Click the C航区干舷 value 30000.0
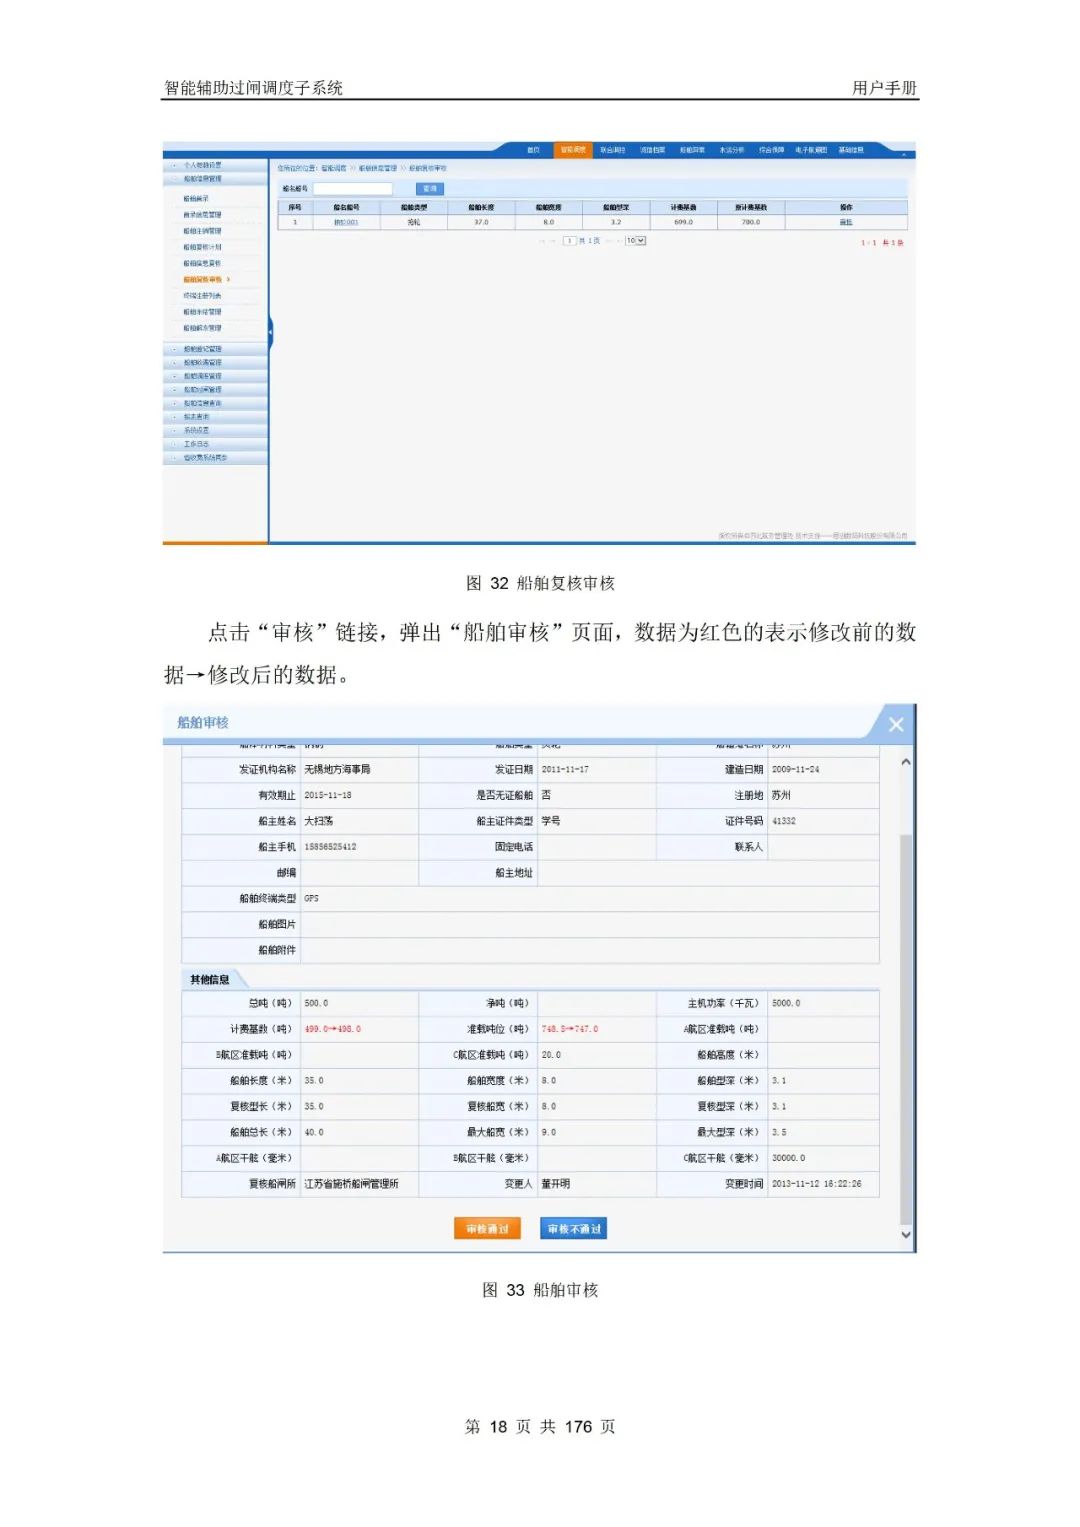Viewport: 1080px width, 1527px height. pos(788,1158)
